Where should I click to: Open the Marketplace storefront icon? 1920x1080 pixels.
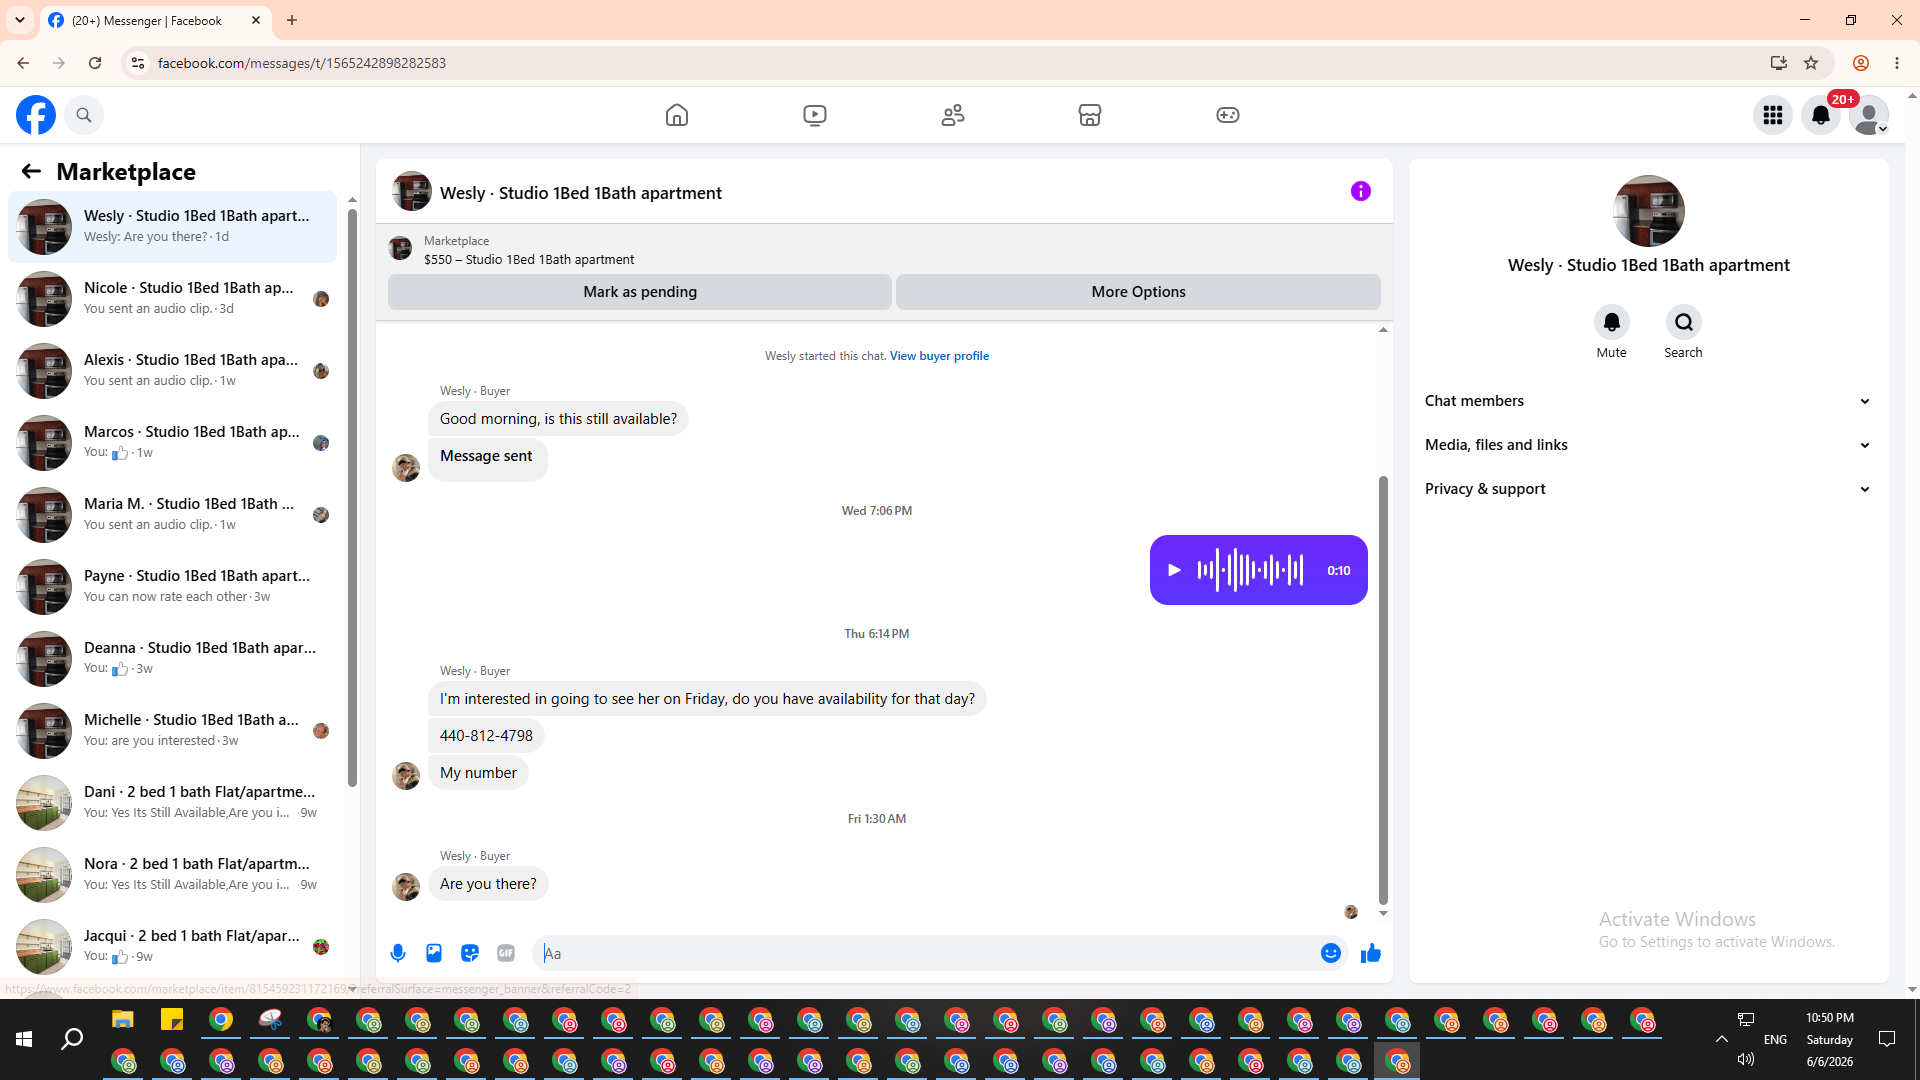click(x=1090, y=115)
